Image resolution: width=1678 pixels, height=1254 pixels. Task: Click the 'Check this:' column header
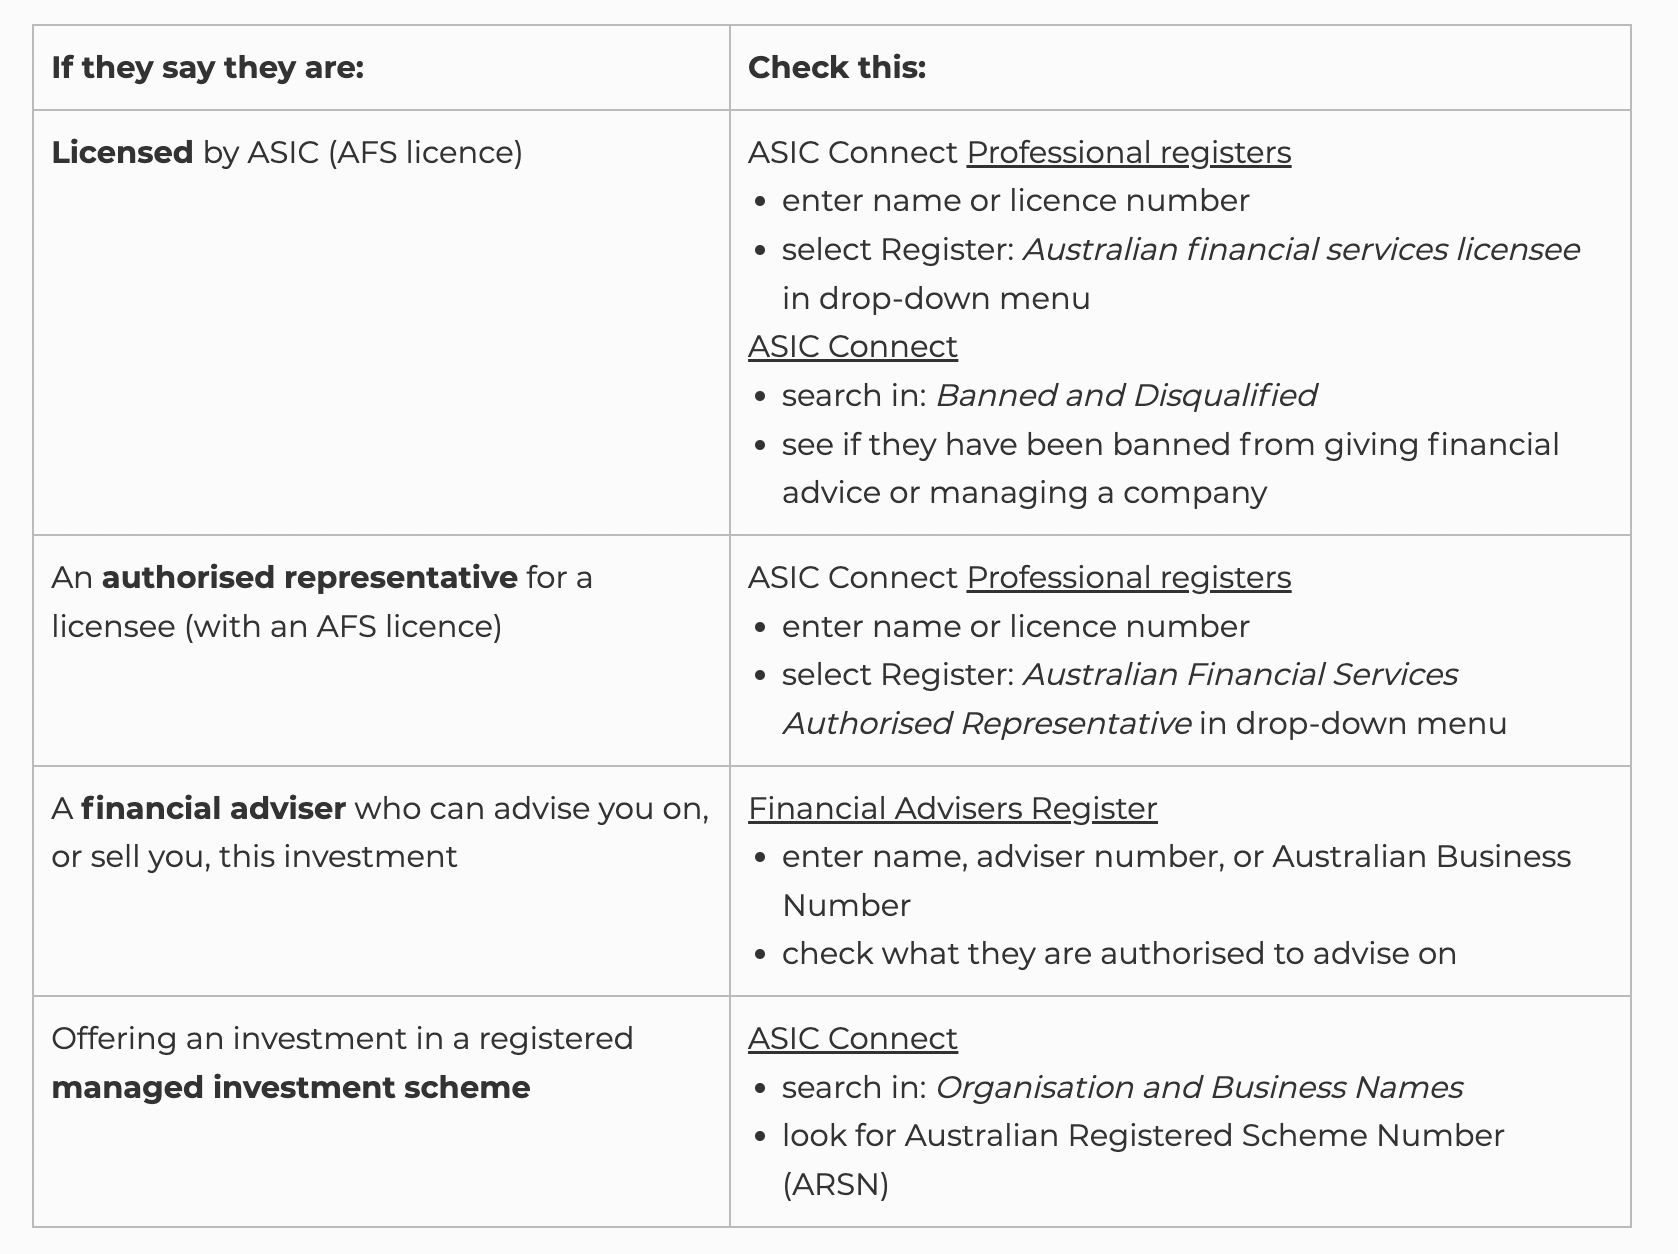pyautogui.click(x=837, y=68)
